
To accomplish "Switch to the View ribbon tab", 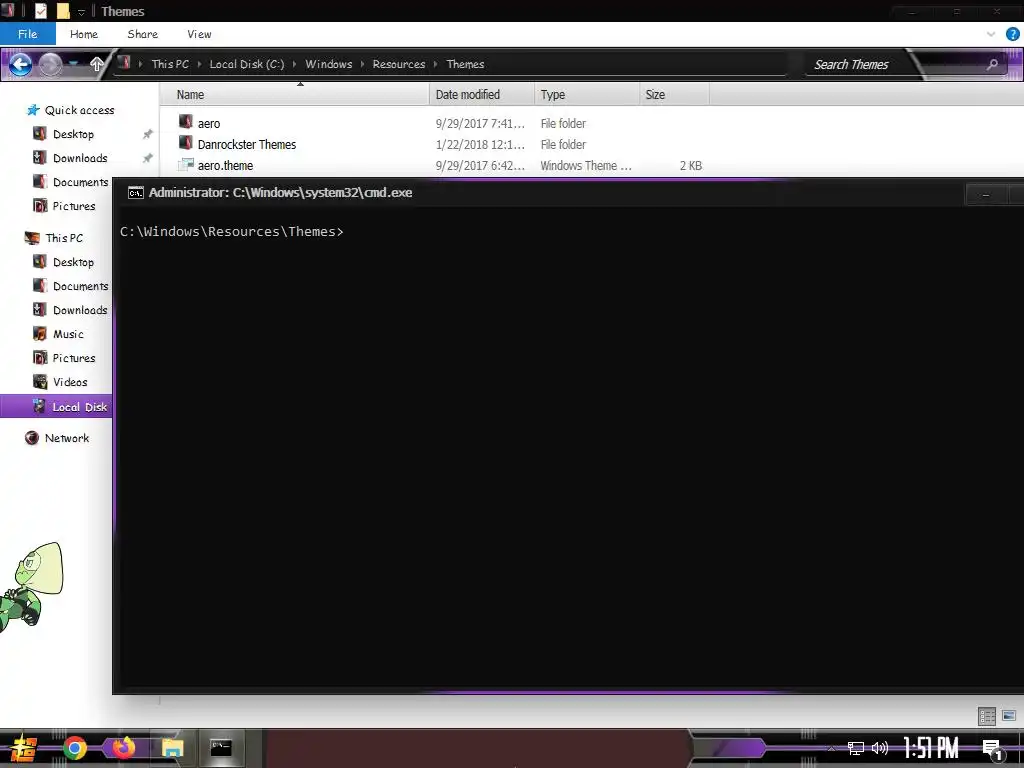I will [199, 34].
